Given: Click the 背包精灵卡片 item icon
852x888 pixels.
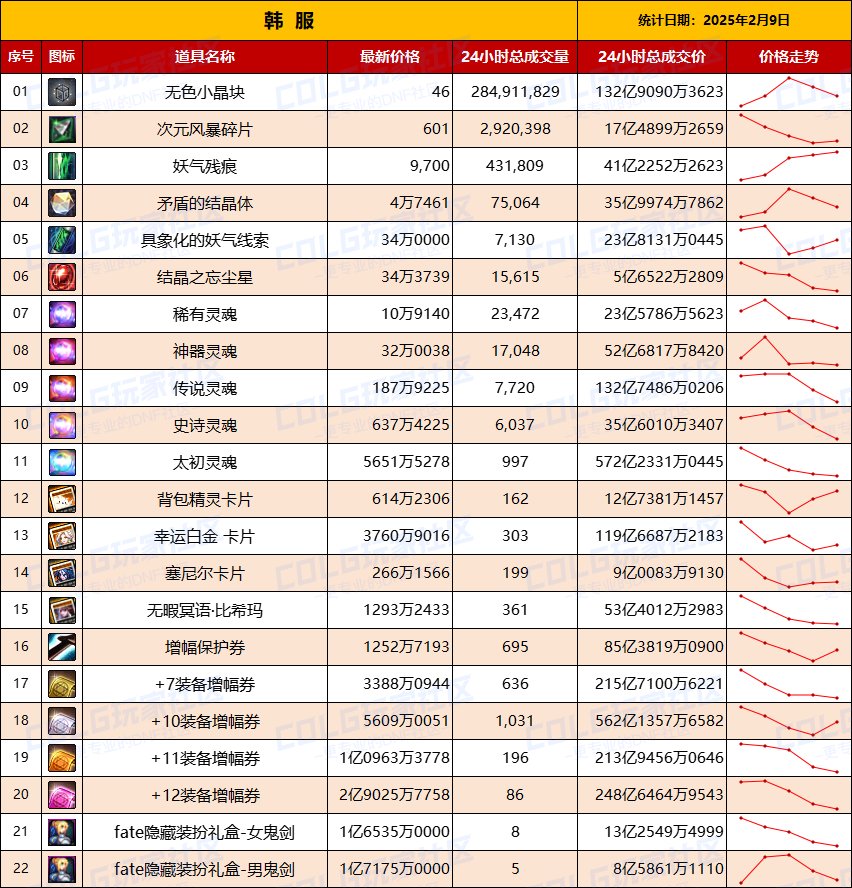Looking at the screenshot, I should (62, 499).
